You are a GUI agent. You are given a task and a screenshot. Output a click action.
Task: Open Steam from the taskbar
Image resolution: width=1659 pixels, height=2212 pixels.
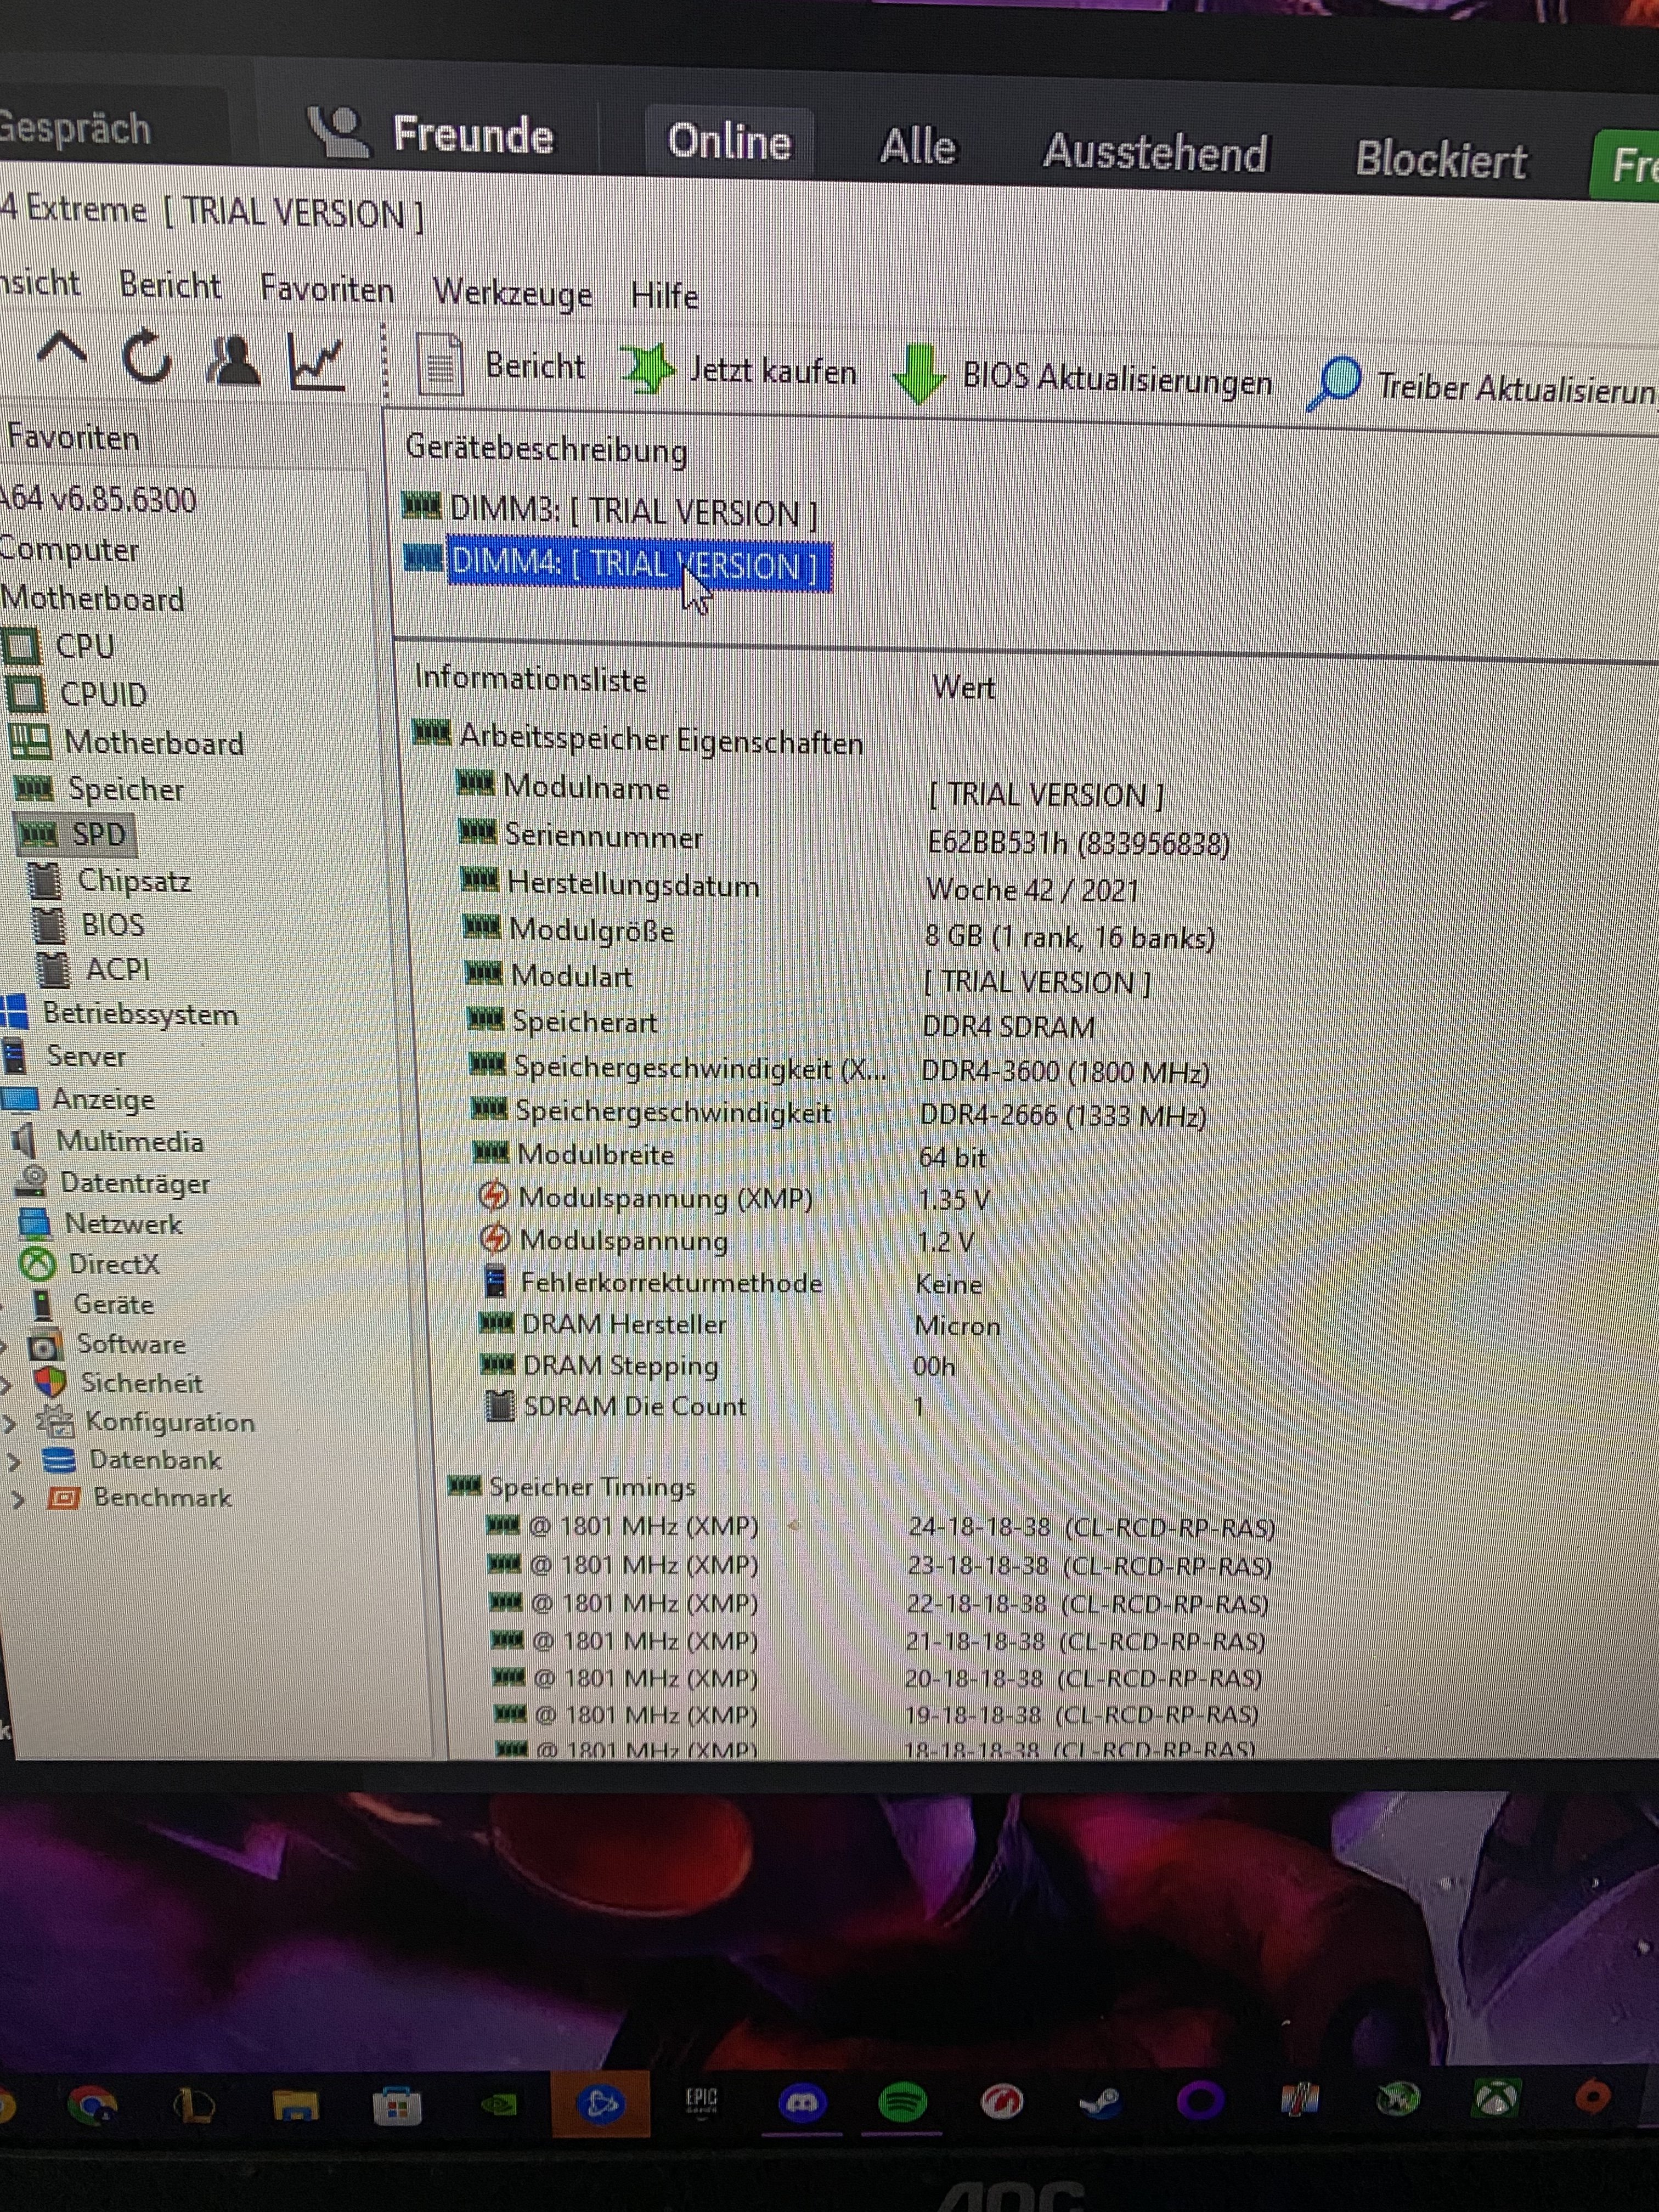1100,2102
